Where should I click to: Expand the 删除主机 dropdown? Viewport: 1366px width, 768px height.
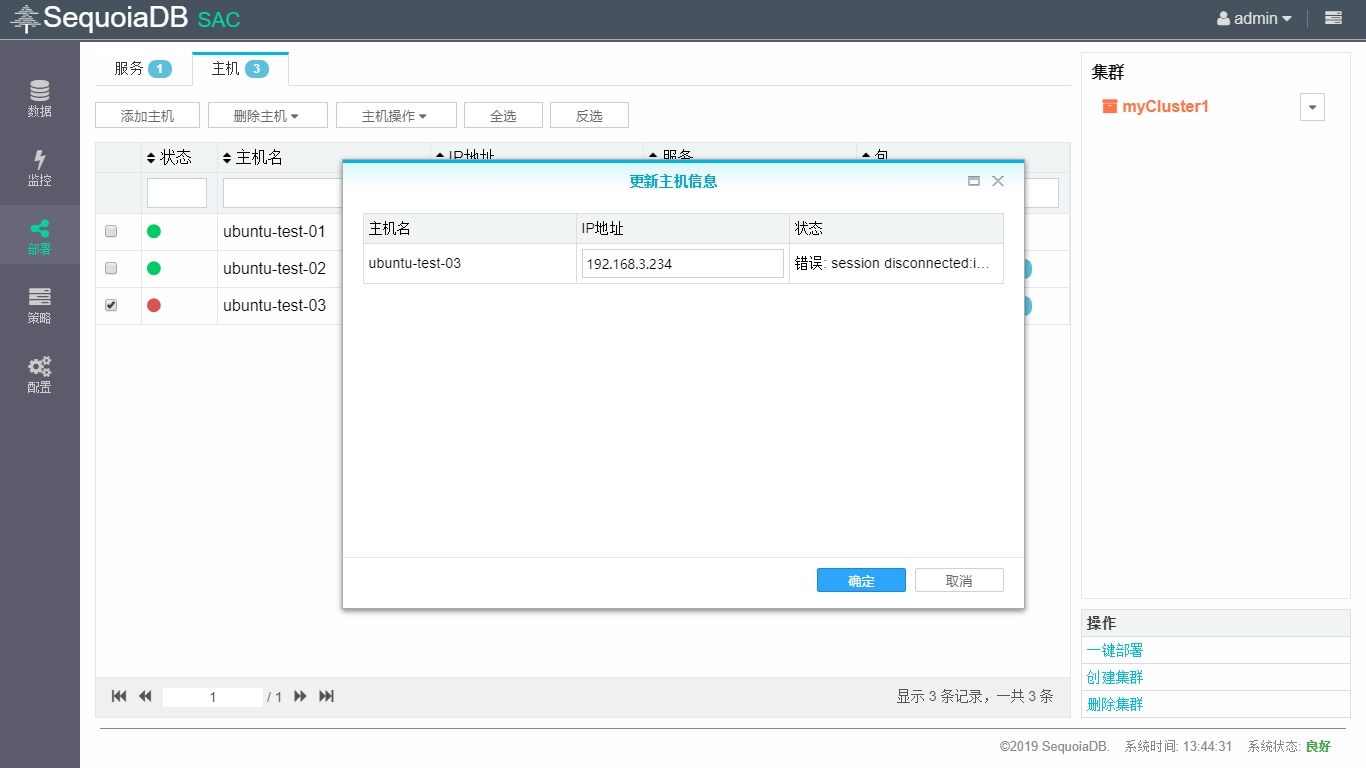click(x=267, y=116)
